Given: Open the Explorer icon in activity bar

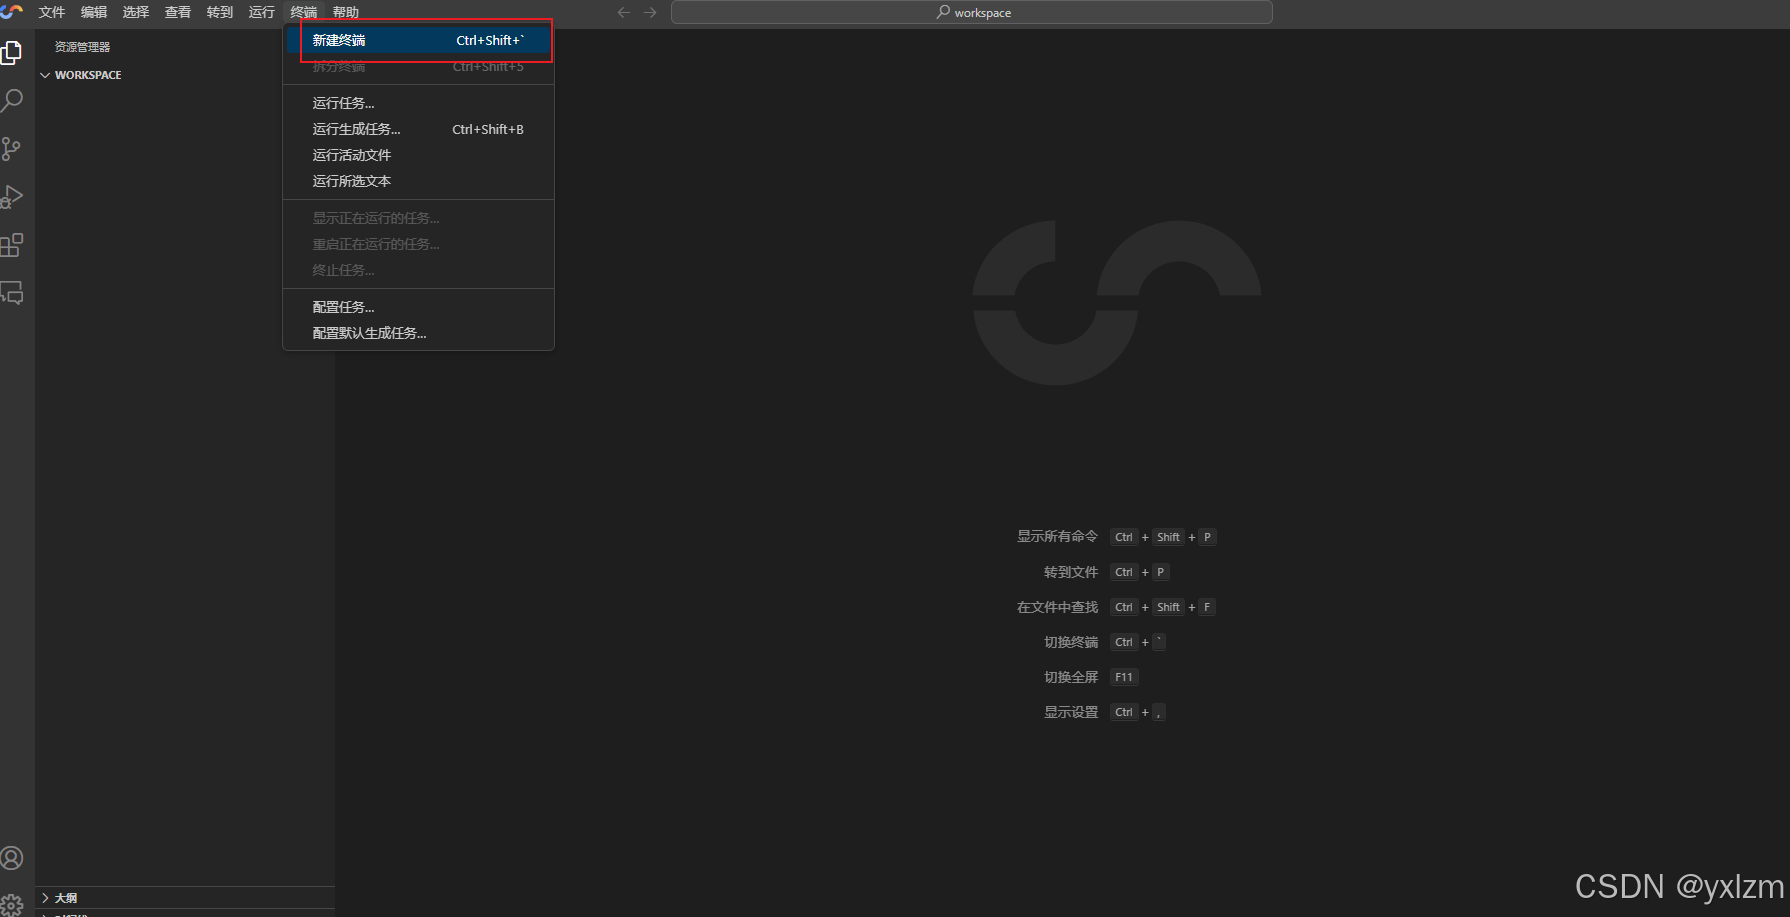Looking at the screenshot, I should click(x=12, y=53).
